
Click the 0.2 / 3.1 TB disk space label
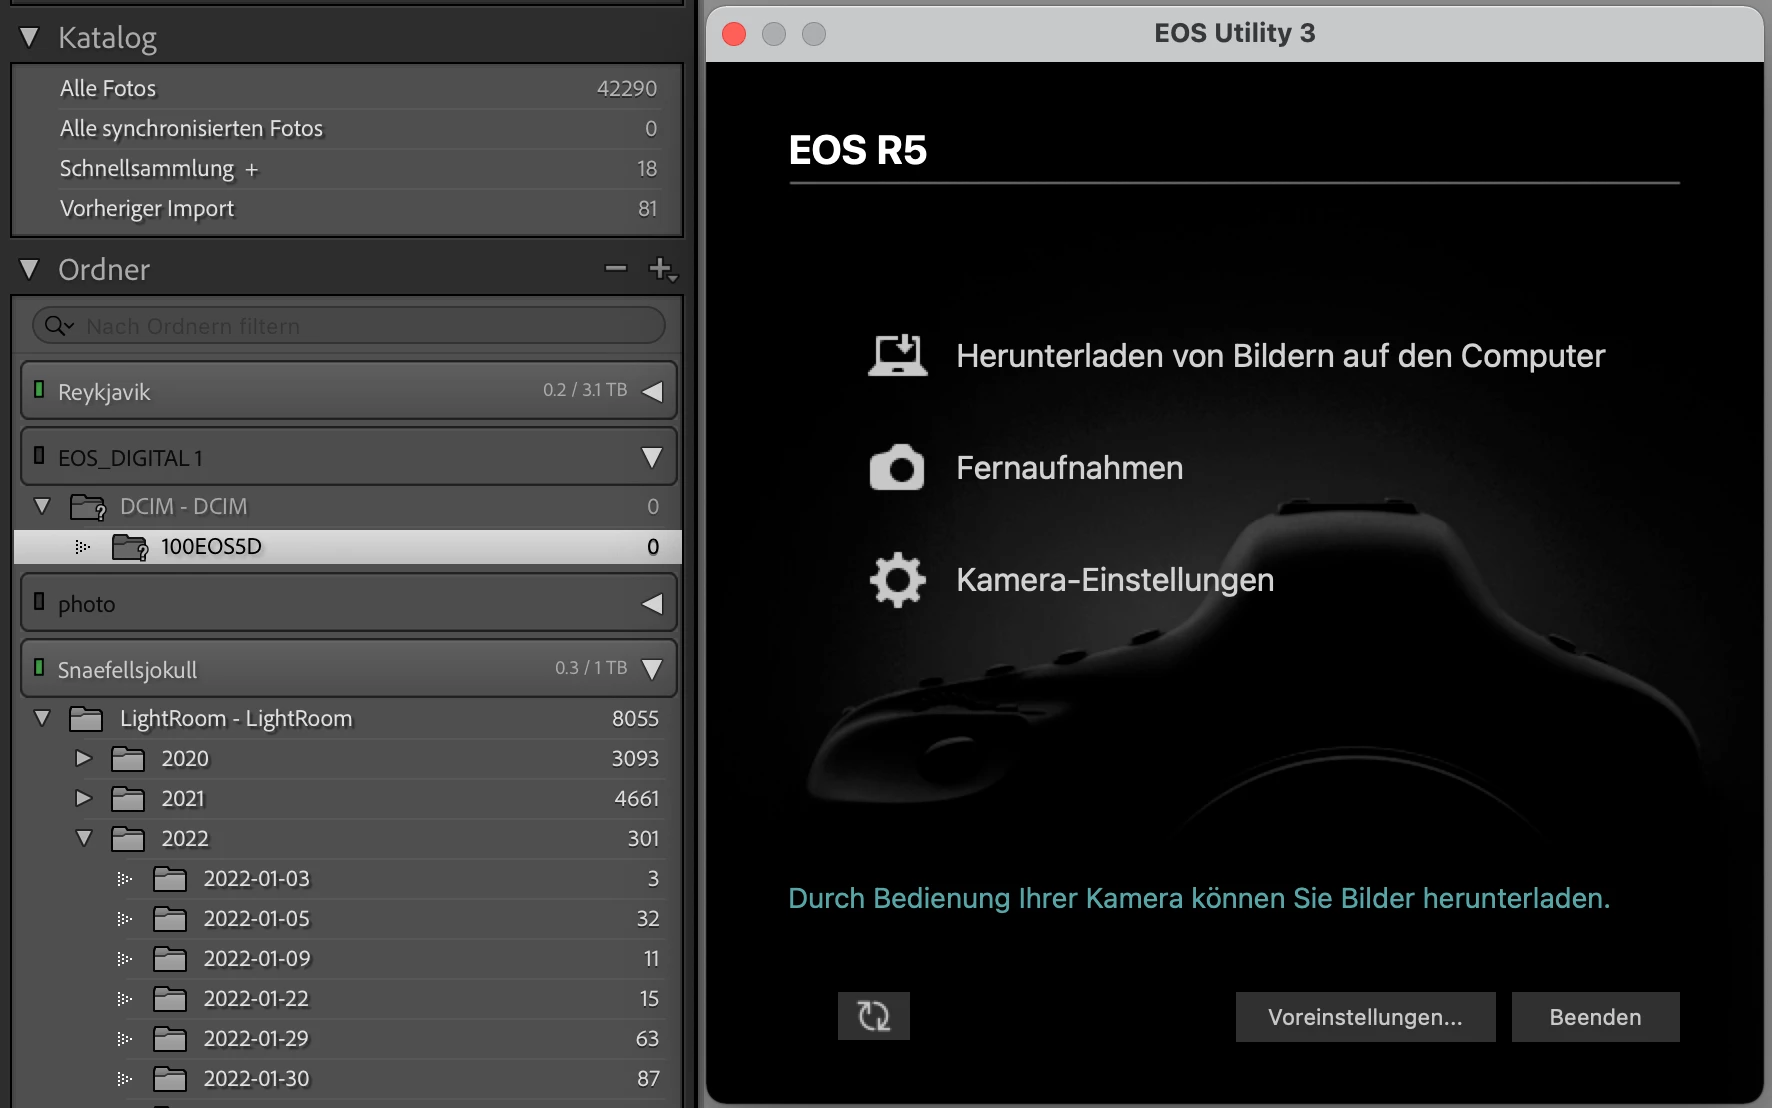pyautogui.click(x=585, y=390)
